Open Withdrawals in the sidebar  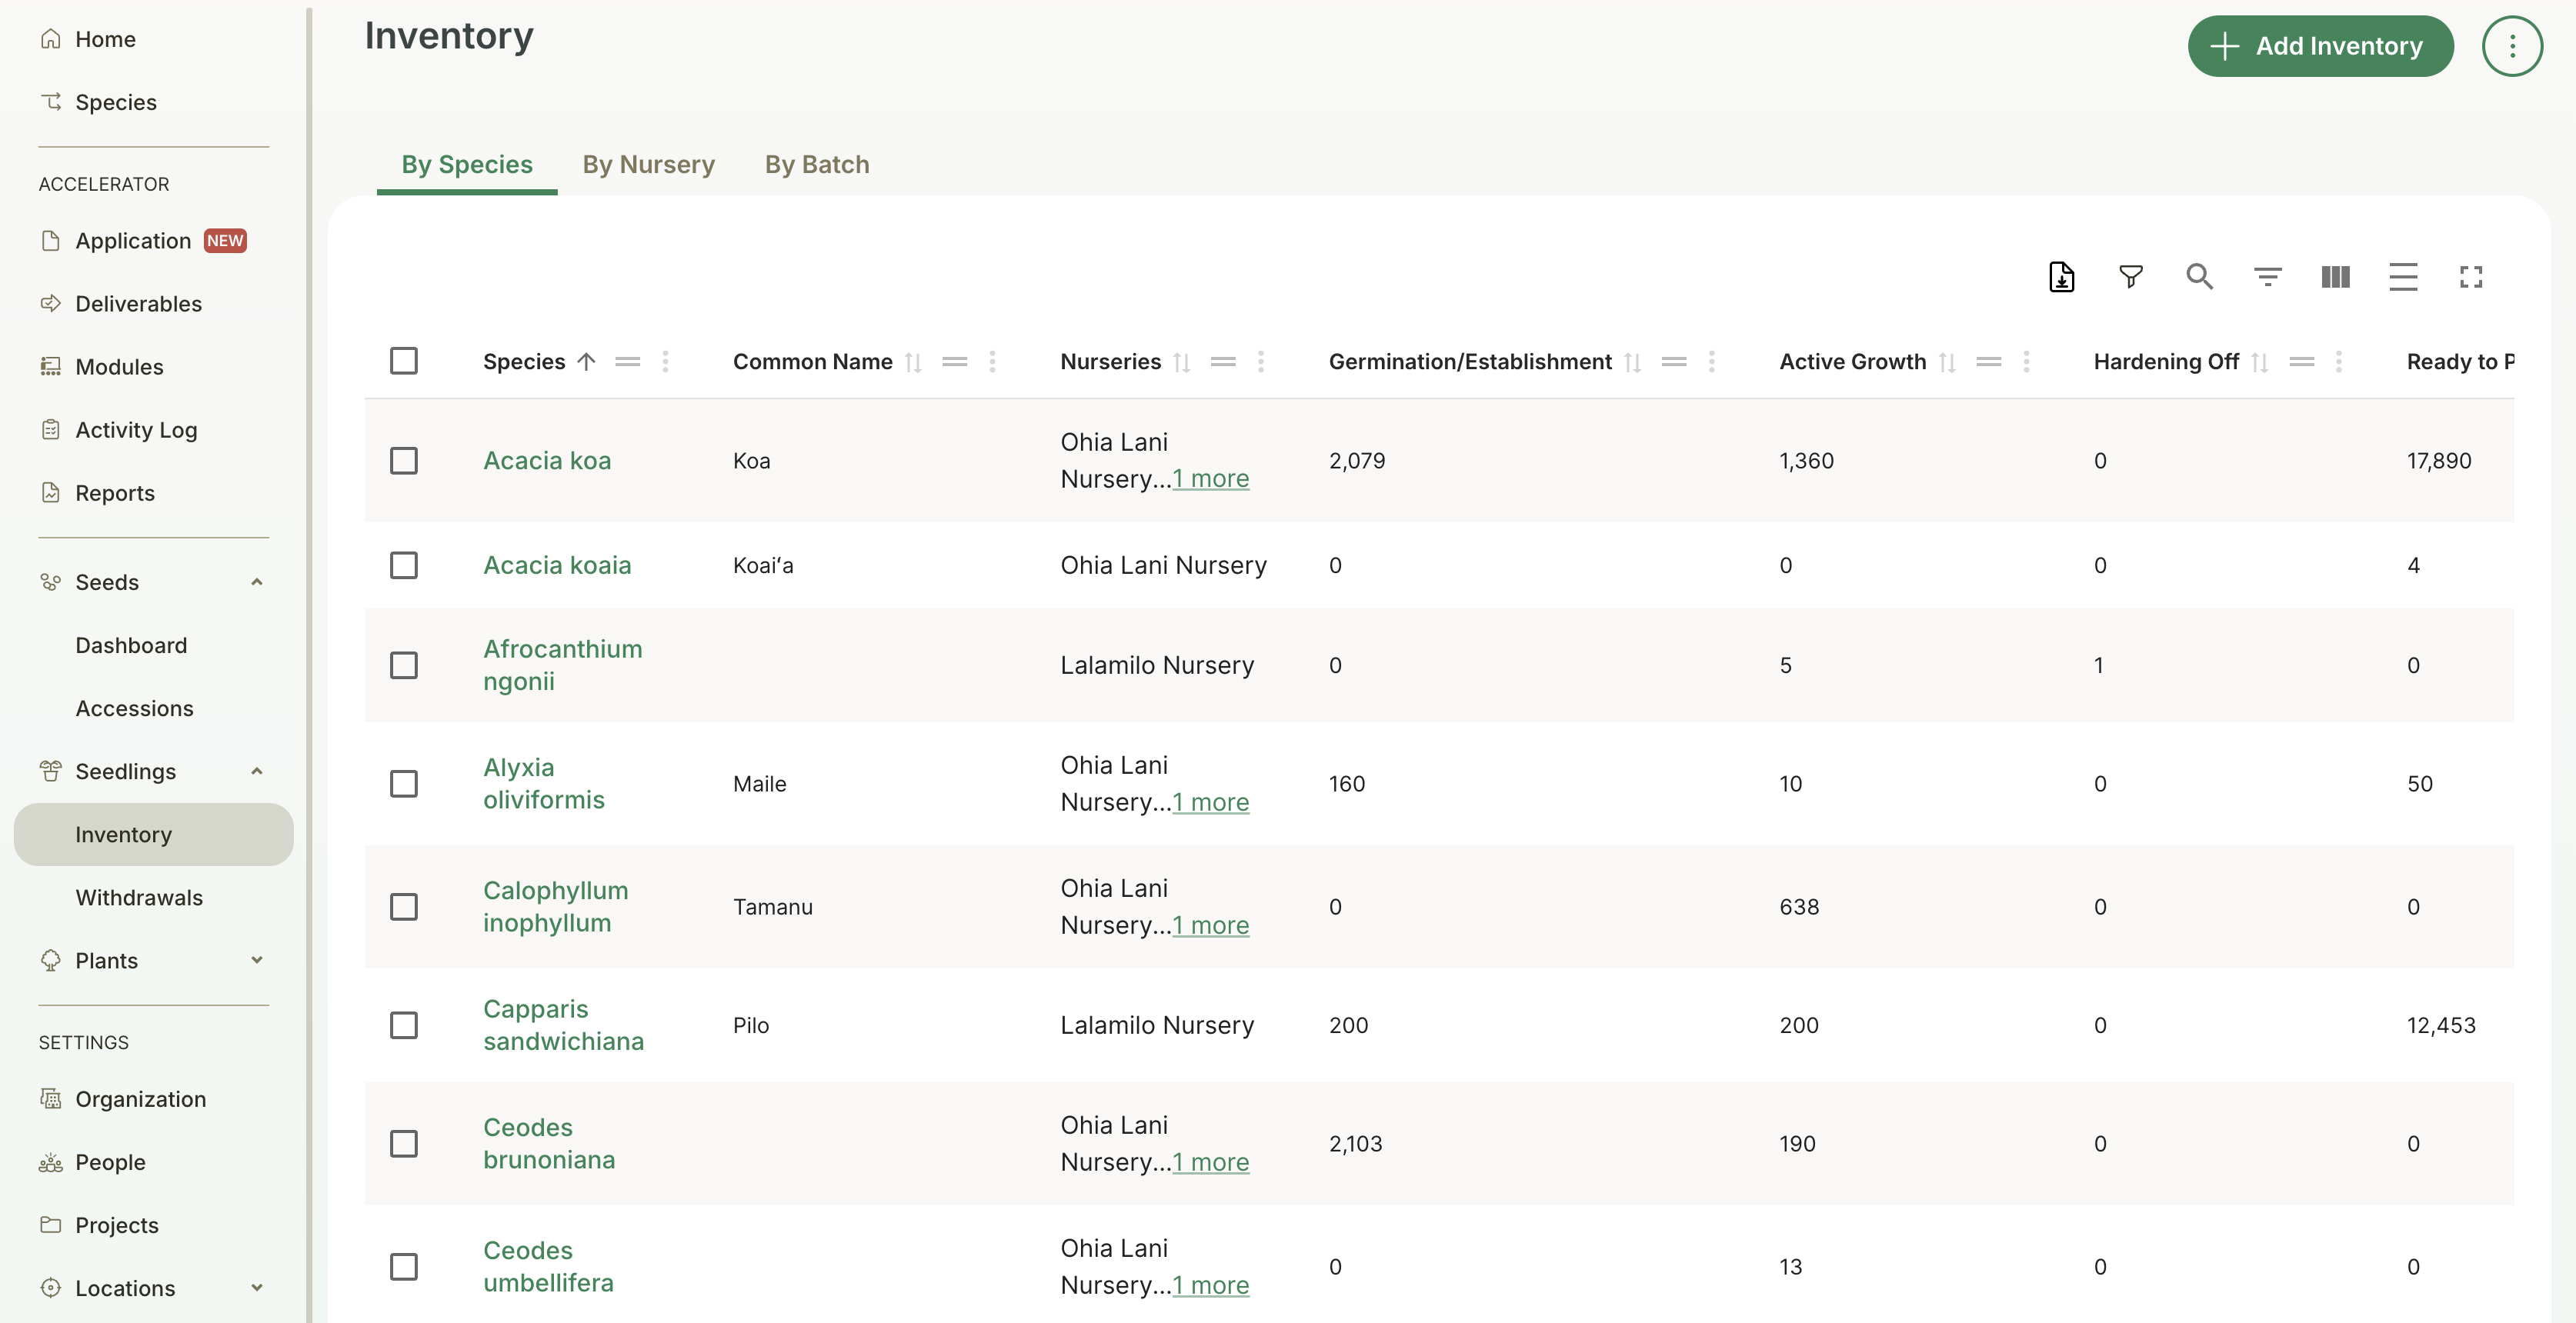coord(139,897)
